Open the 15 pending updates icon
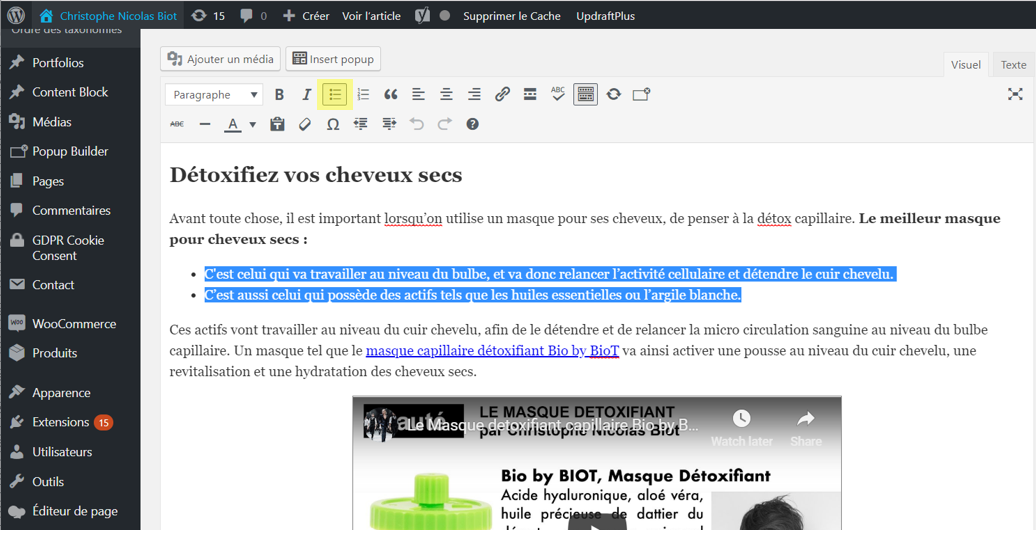Viewport: 1036px width, 533px height. (207, 16)
